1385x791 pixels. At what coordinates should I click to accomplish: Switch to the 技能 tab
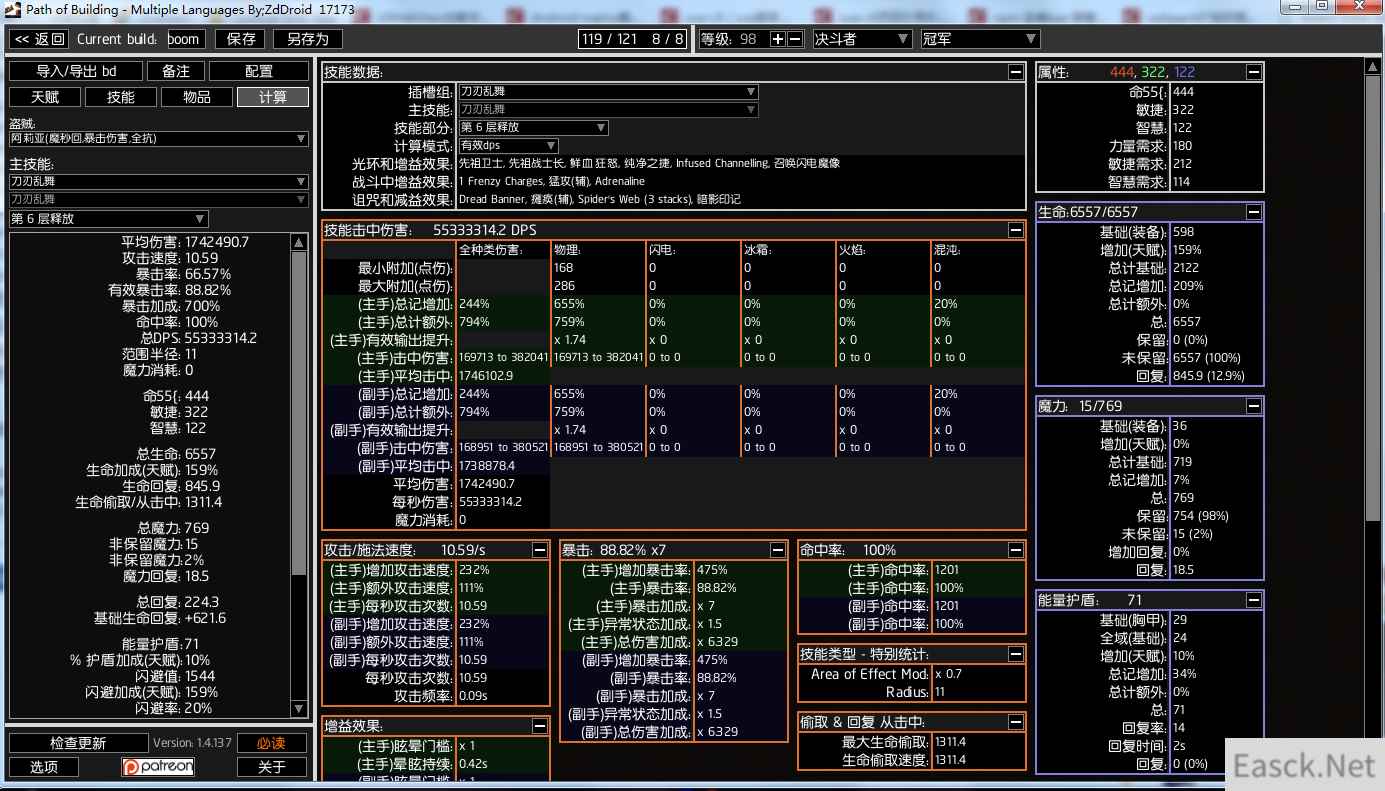coord(121,97)
